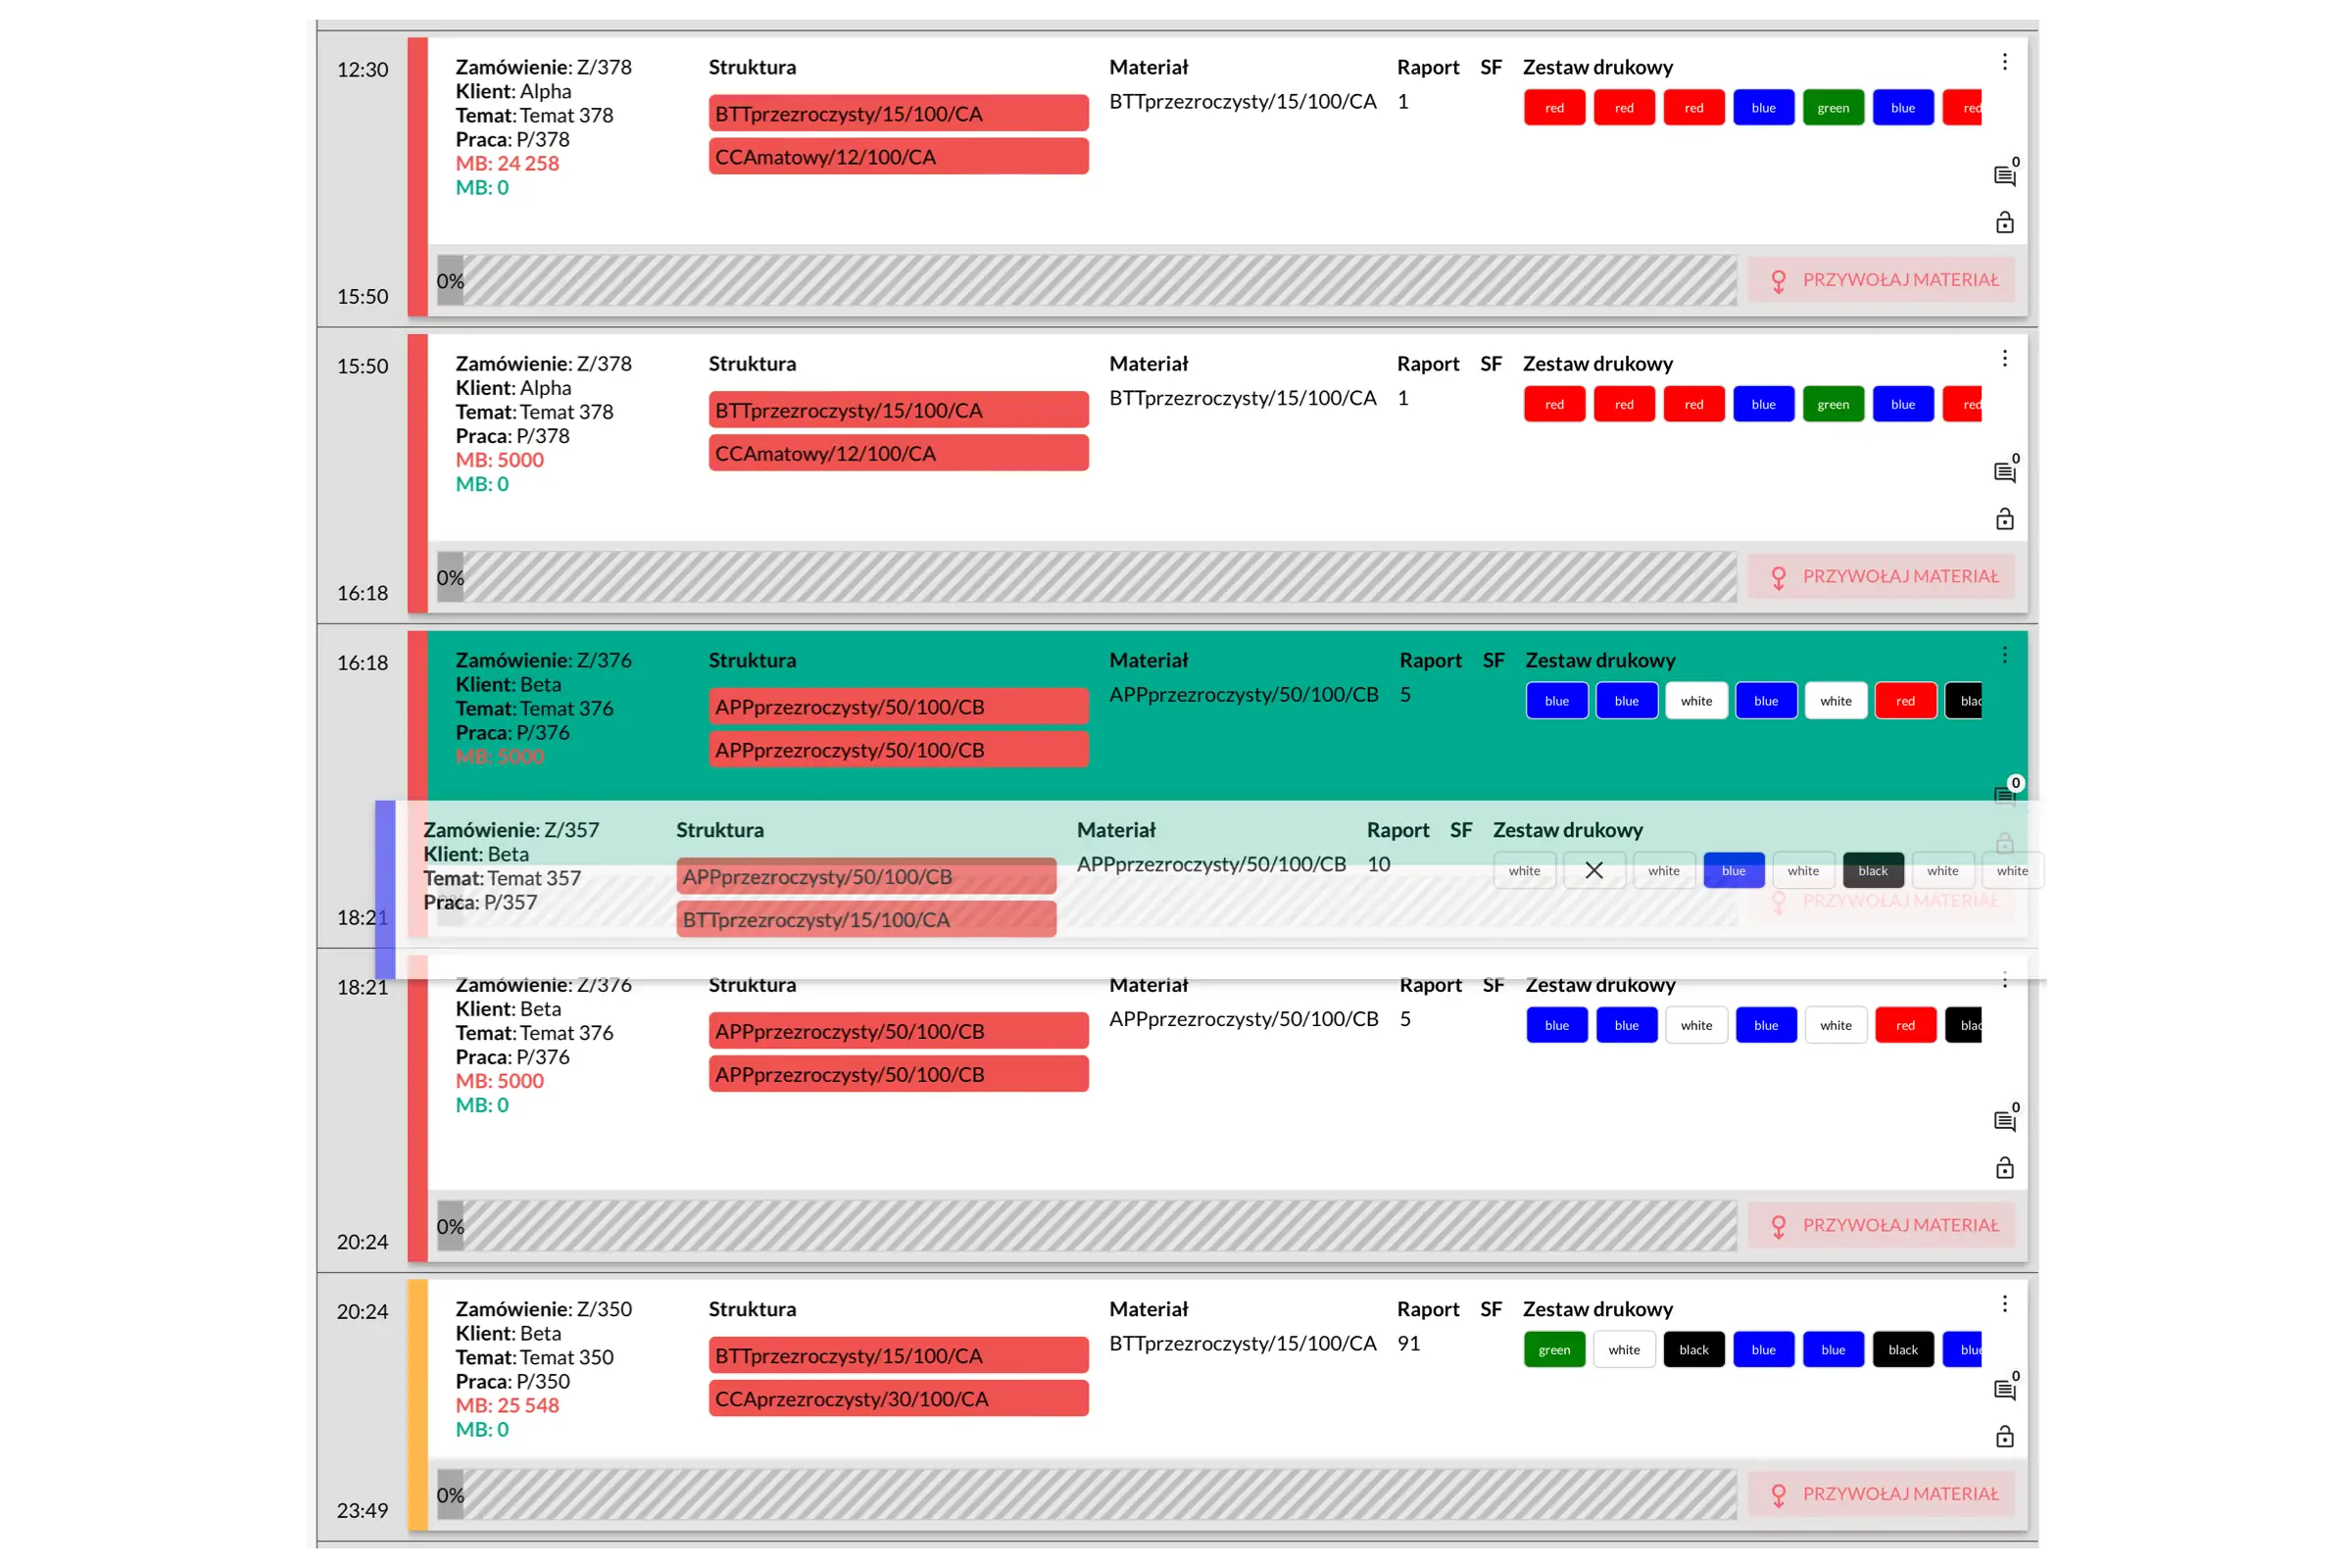Toggle the lock on the Z/350 card
The image size is (2352, 1568).
pos(2007,1436)
